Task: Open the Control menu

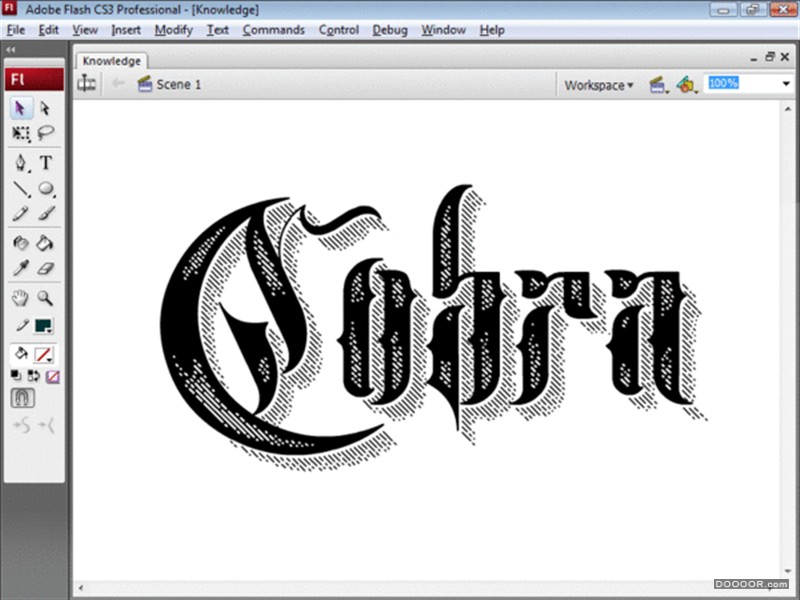Action: 338,30
